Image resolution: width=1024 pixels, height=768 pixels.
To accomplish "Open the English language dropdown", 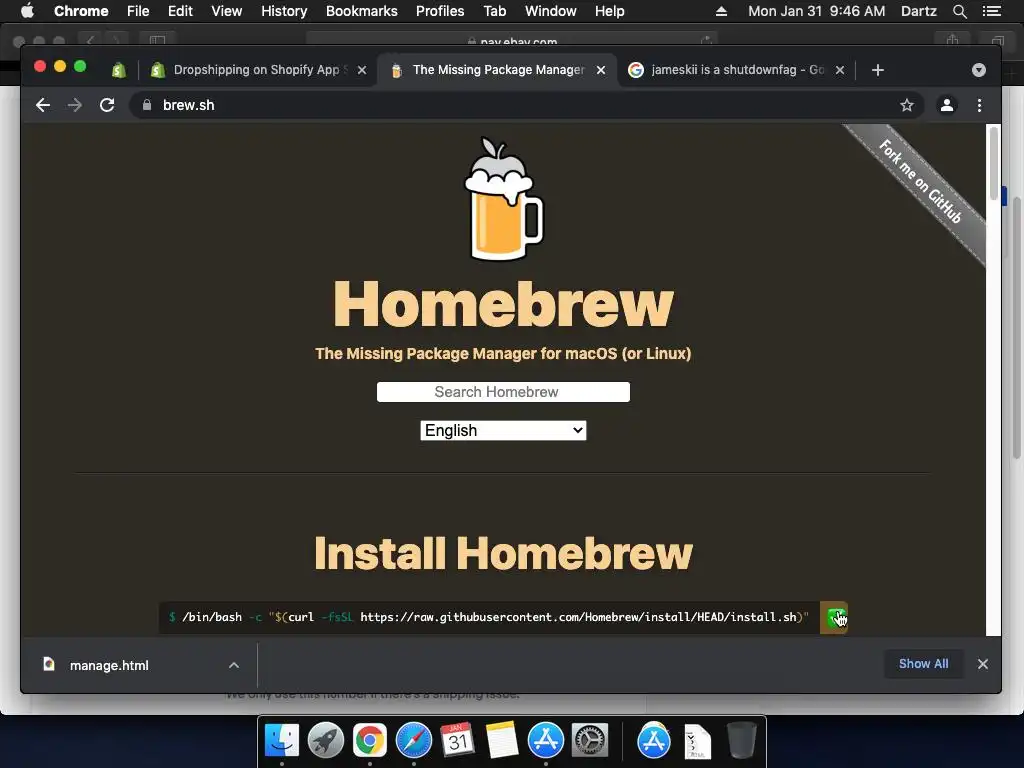I will coord(503,430).
